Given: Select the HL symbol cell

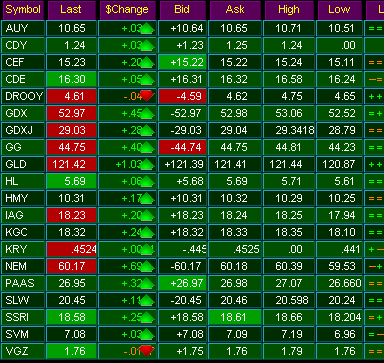Looking at the screenshot, I should [x=23, y=181].
